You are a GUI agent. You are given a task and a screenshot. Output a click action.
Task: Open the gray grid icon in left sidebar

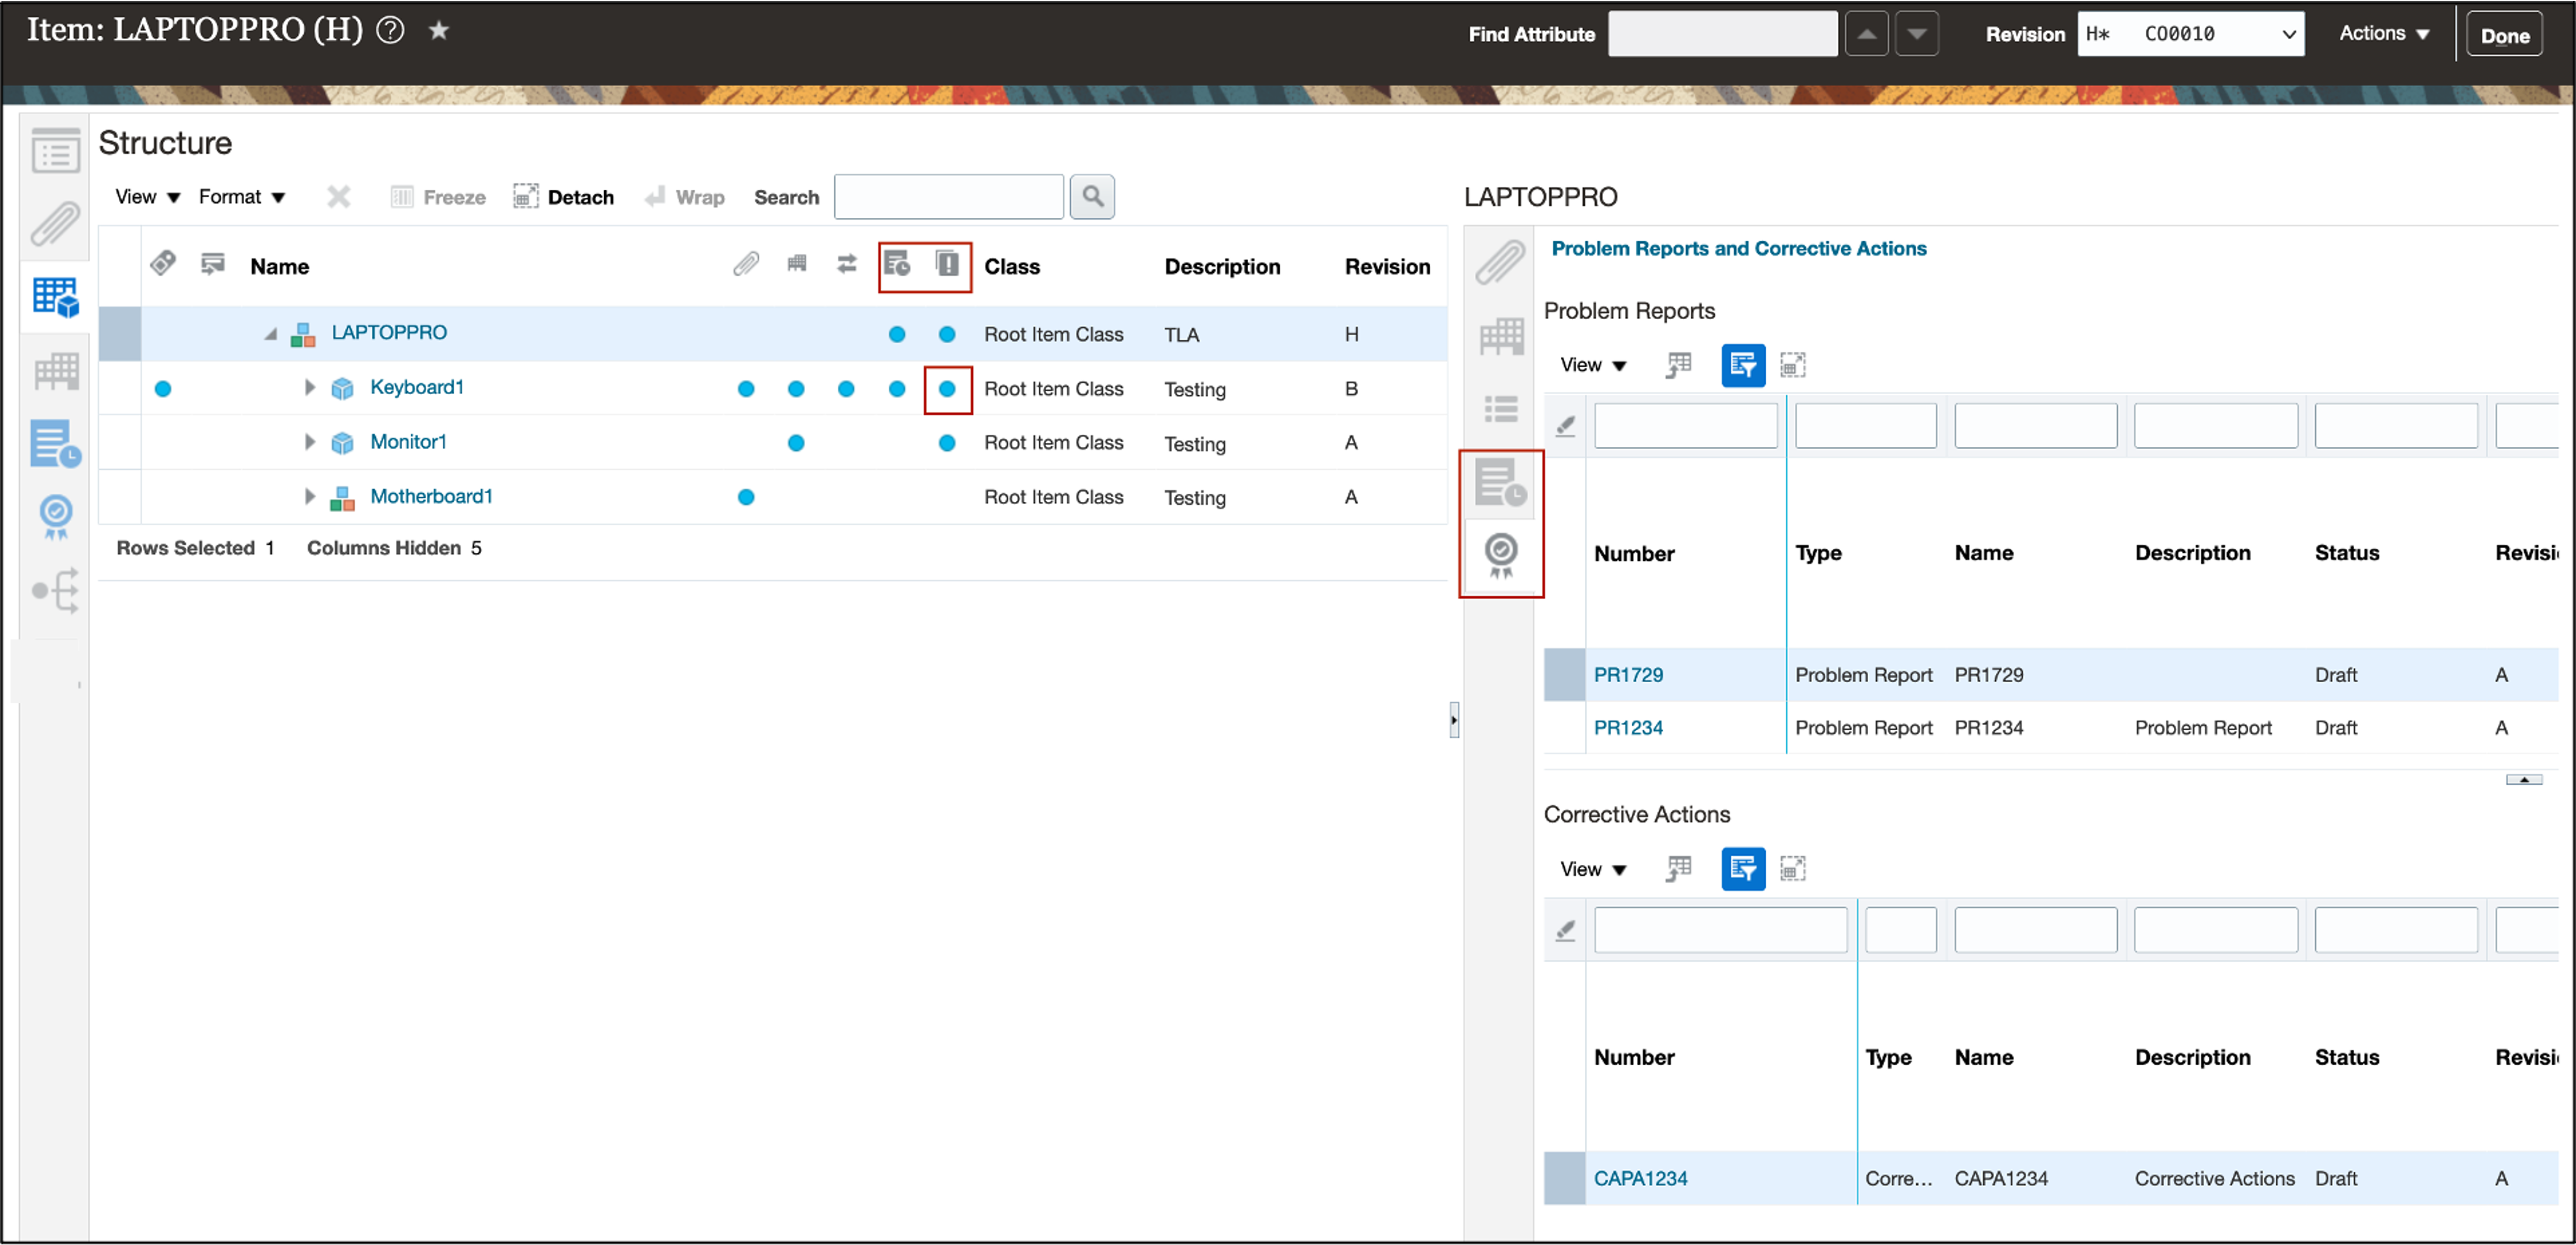coord(56,371)
